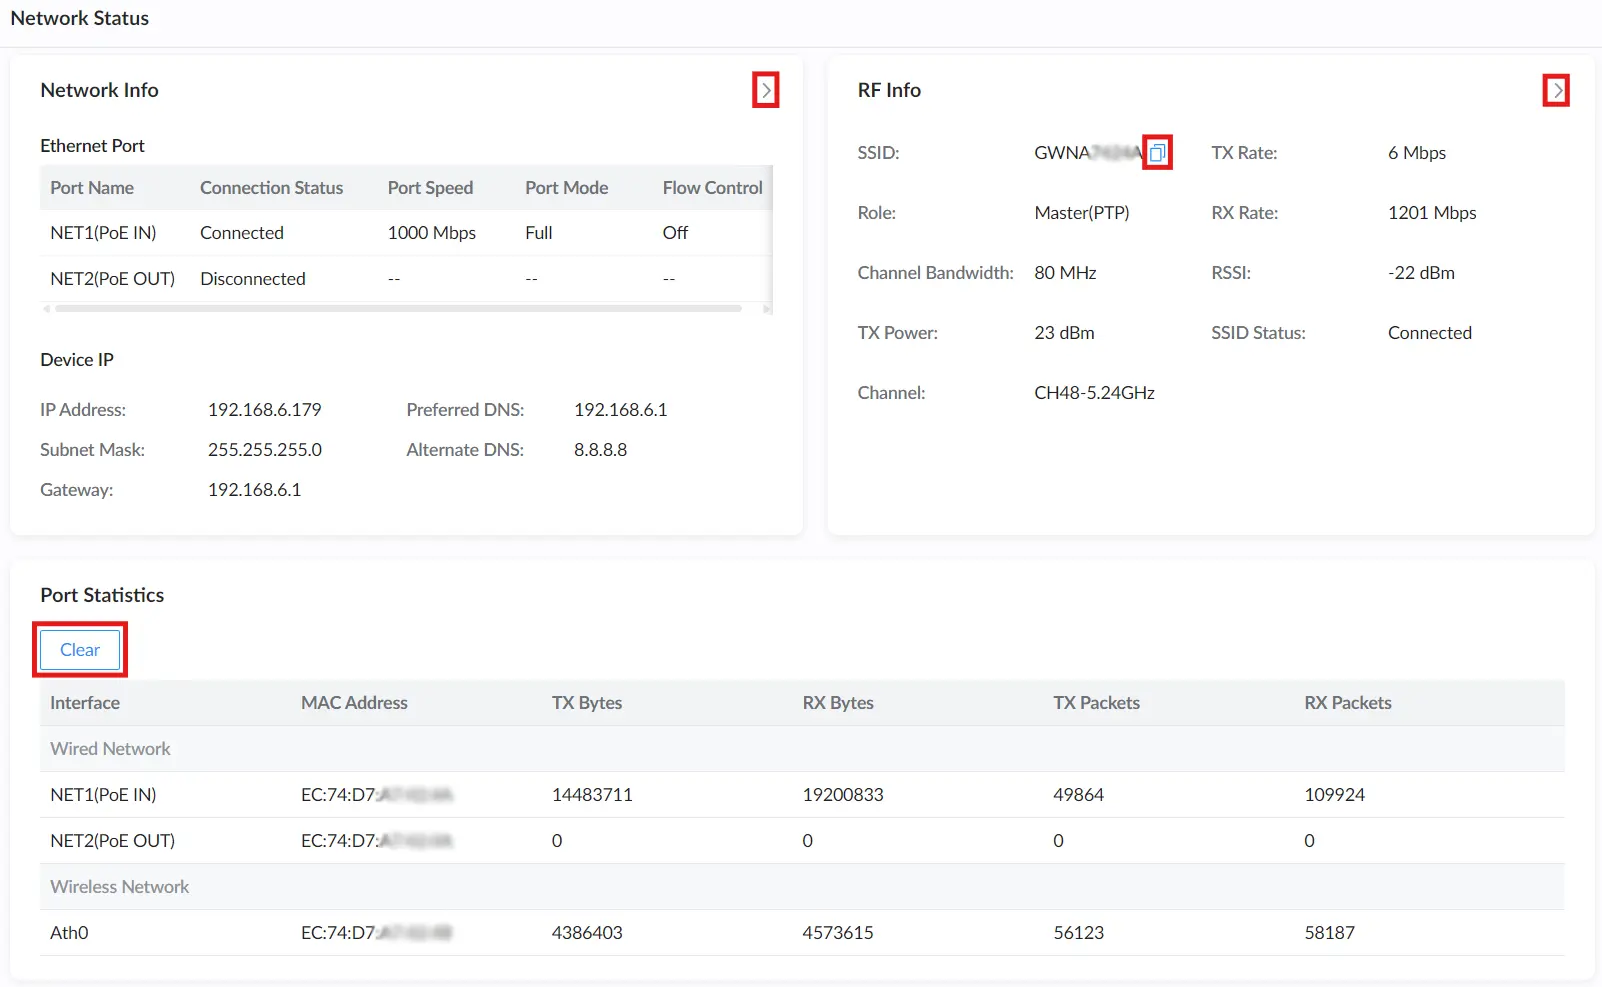1602x987 pixels.
Task: Select the NET2(PoE OUT) Disconnected port row
Action: click(x=406, y=279)
